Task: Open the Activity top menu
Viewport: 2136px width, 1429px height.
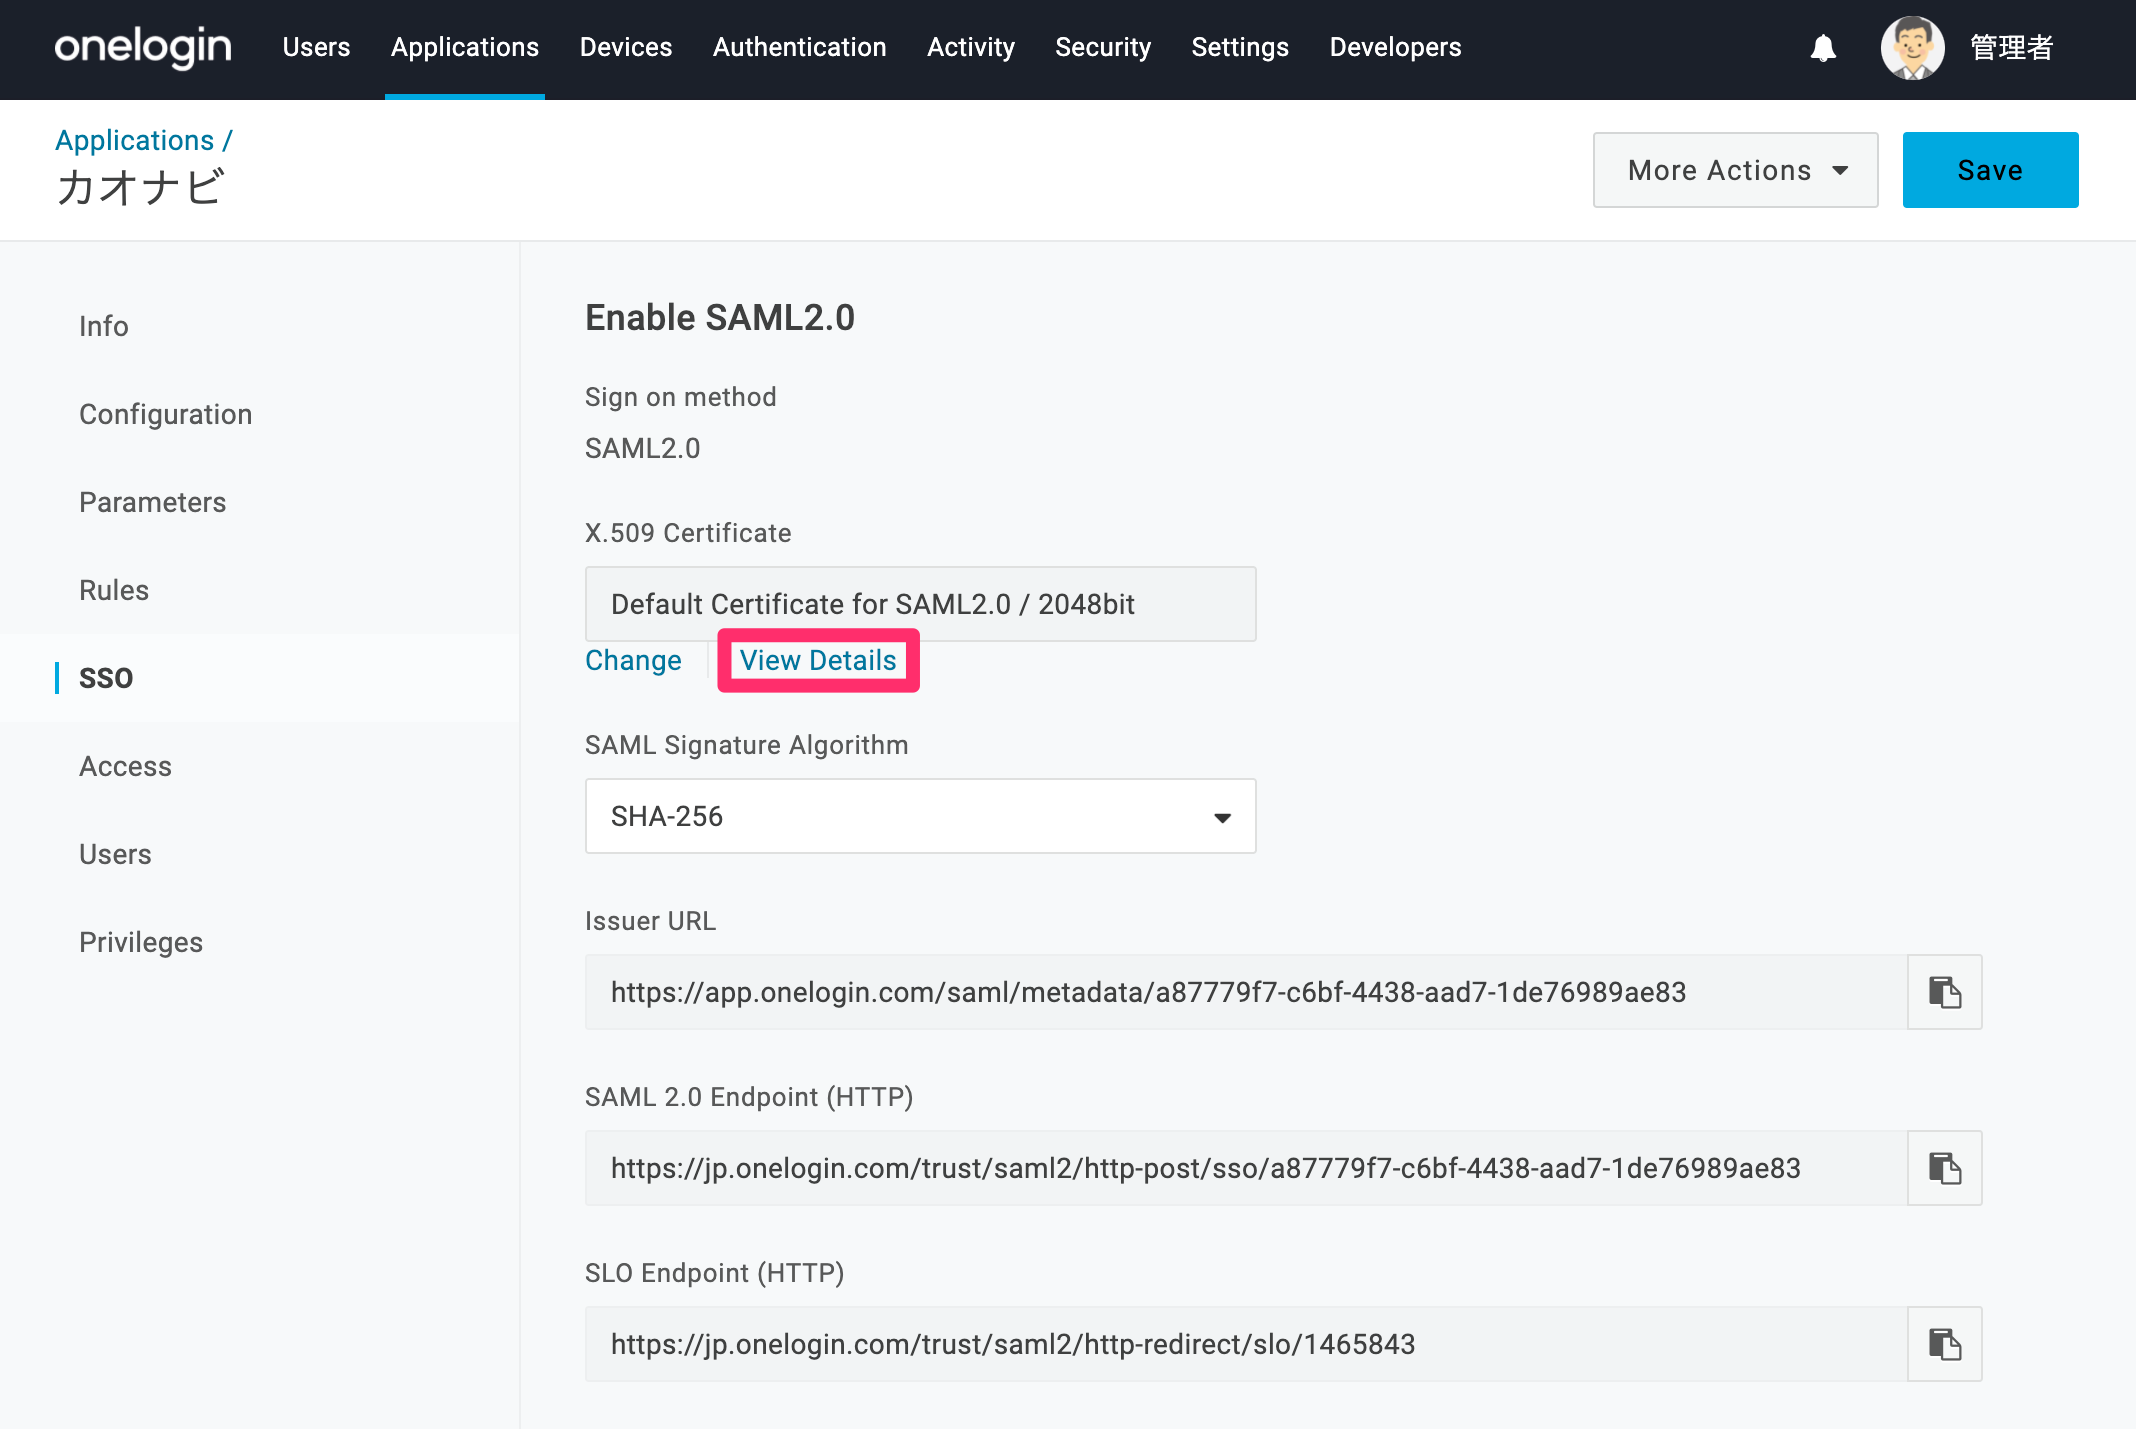Action: 970,47
